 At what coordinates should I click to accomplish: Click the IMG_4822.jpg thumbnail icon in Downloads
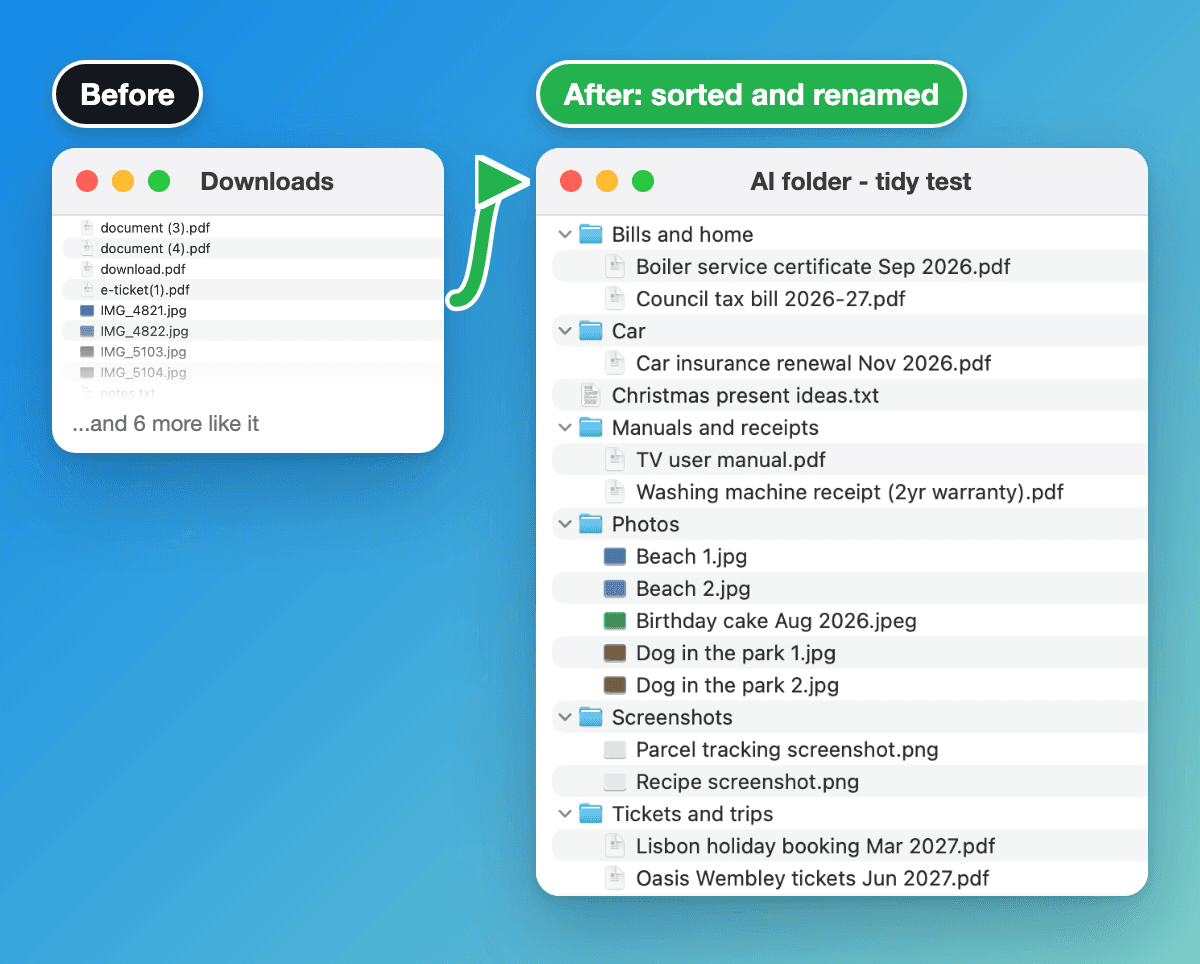(x=87, y=331)
